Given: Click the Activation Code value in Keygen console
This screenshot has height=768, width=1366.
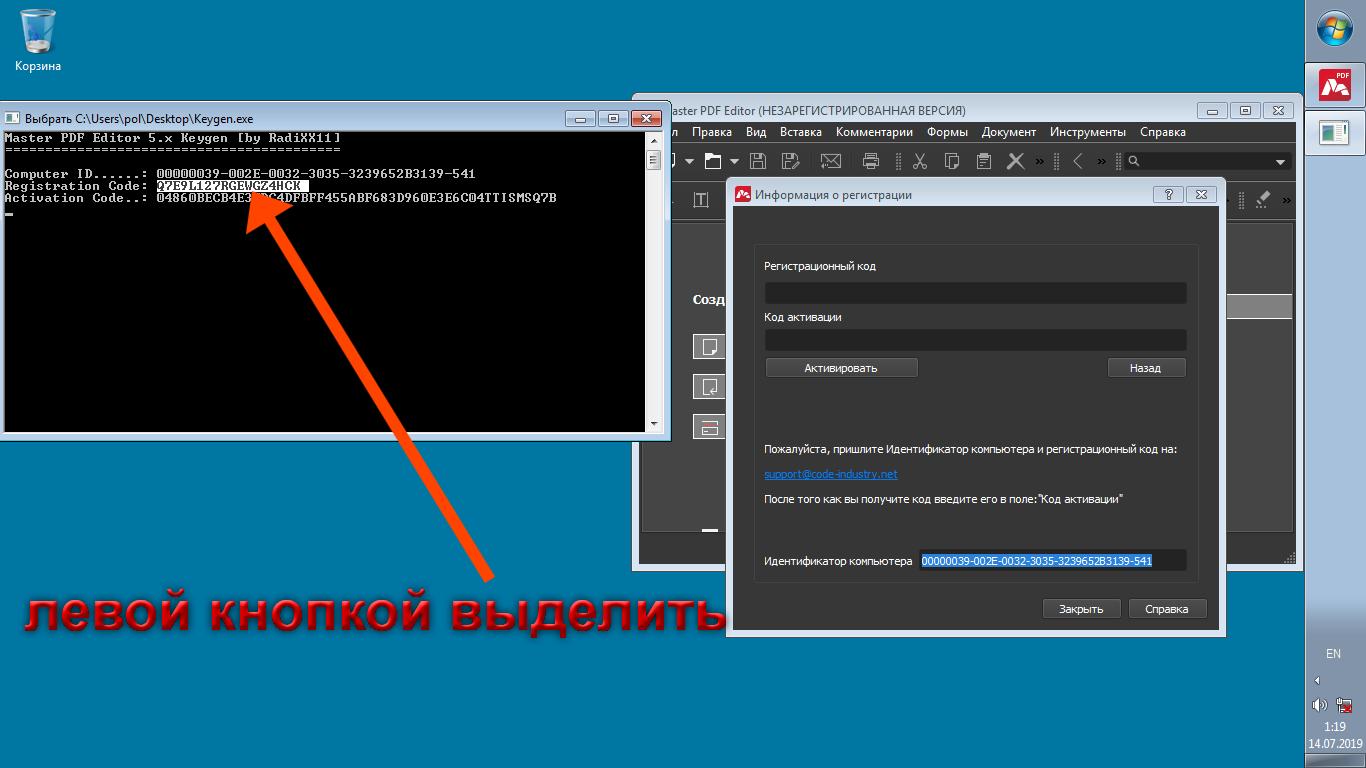Looking at the screenshot, I should coord(356,198).
